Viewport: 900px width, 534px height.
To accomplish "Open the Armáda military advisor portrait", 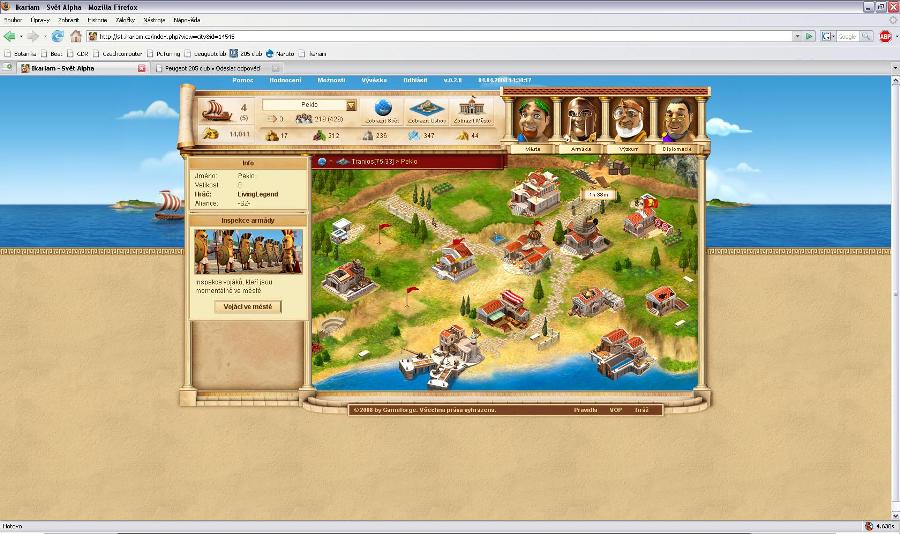I will click(580, 122).
